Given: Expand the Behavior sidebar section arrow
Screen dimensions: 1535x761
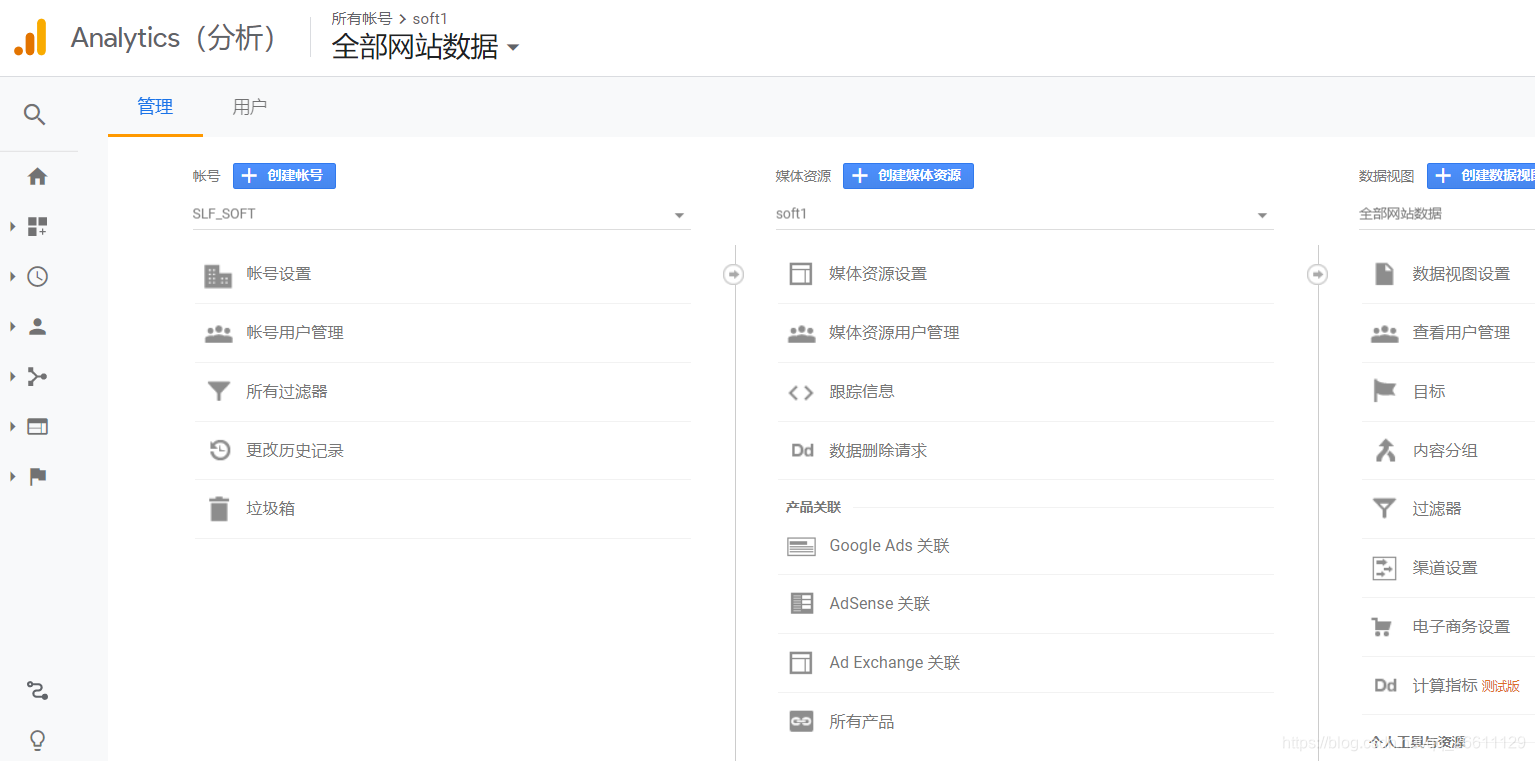Looking at the screenshot, I should 12,427.
